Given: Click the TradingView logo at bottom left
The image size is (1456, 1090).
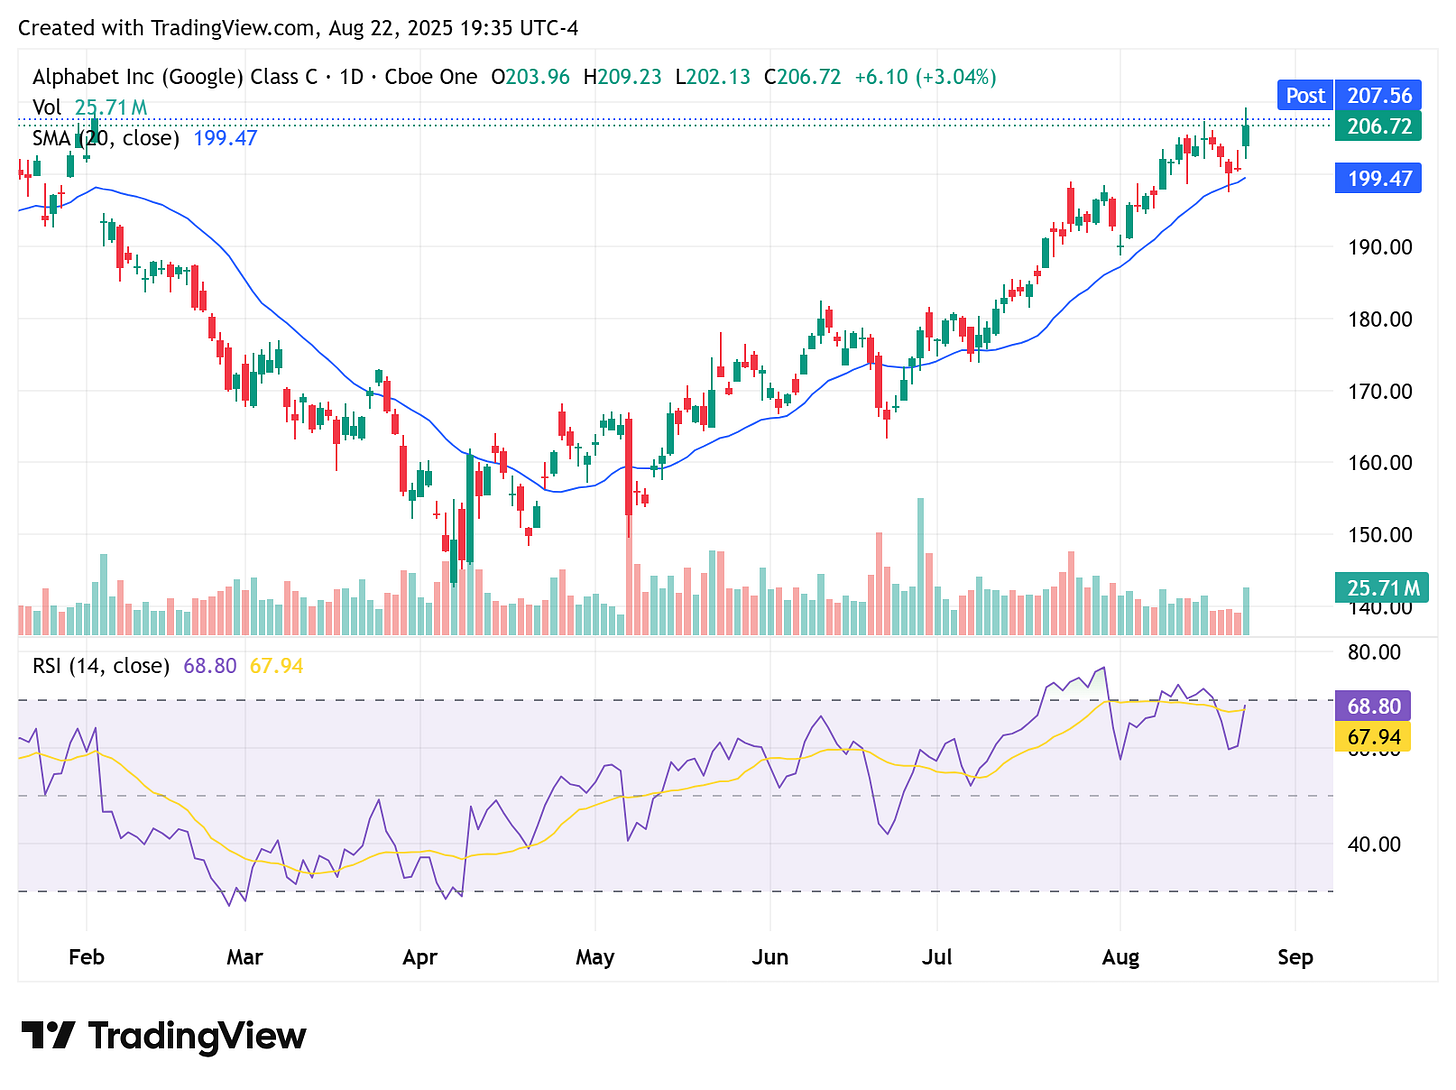Looking at the screenshot, I should click(165, 1036).
